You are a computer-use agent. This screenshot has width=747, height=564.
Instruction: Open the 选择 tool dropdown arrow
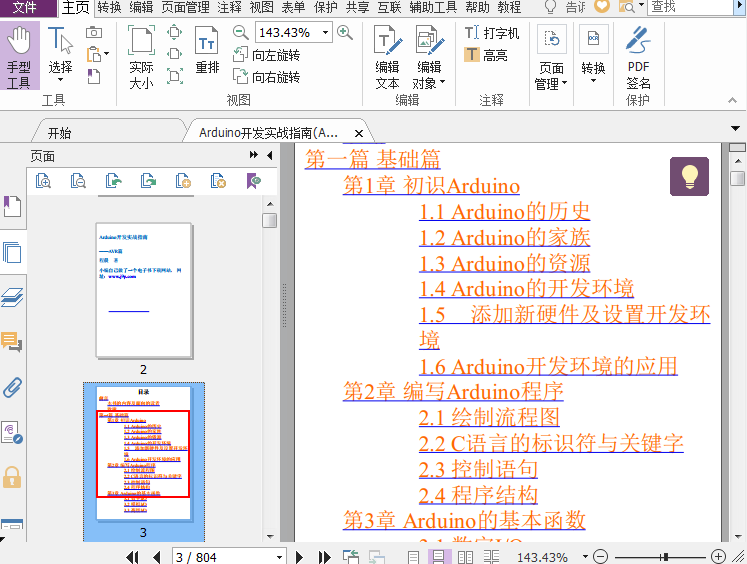pyautogui.click(x=61, y=80)
